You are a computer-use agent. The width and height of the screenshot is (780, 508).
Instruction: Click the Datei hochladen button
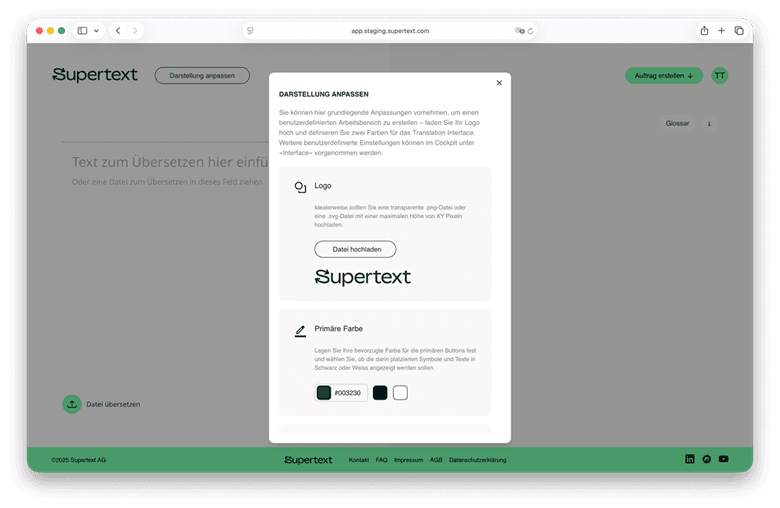pos(355,249)
